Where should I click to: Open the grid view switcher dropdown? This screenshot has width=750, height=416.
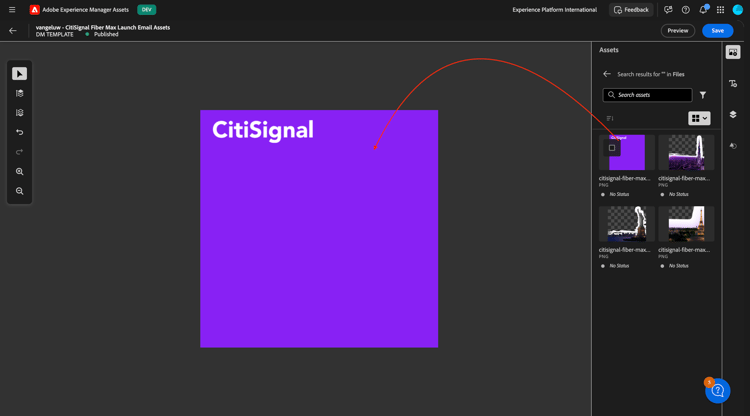tap(699, 118)
